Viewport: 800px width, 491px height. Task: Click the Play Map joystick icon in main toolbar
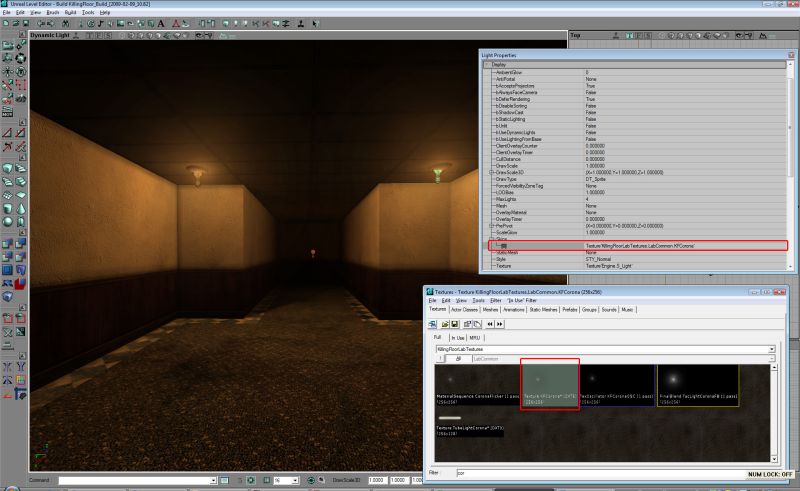coord(301,23)
